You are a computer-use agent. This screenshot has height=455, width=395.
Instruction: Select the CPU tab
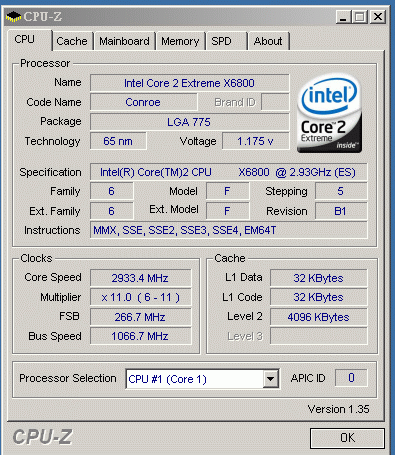[29, 40]
